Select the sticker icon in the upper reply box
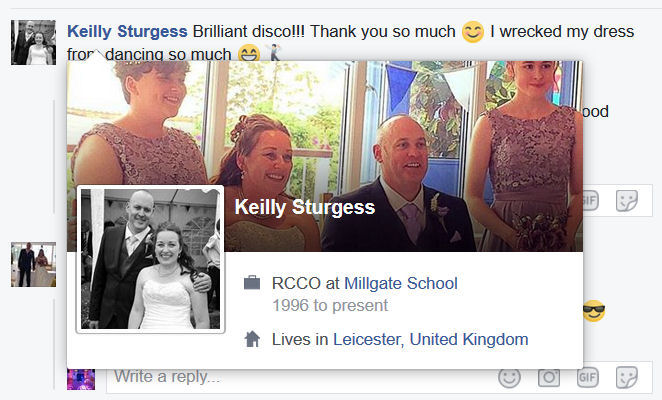The width and height of the screenshot is (662, 400). [627, 201]
